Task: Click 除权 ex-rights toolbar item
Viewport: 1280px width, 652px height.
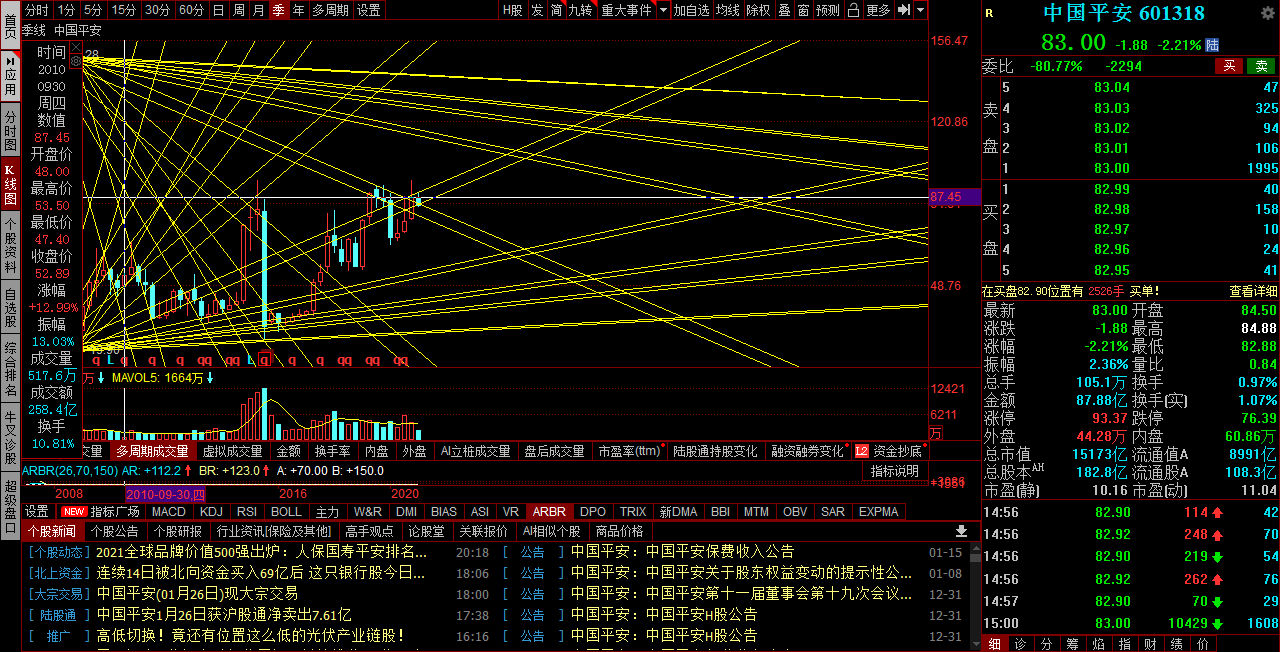Action: [758, 10]
